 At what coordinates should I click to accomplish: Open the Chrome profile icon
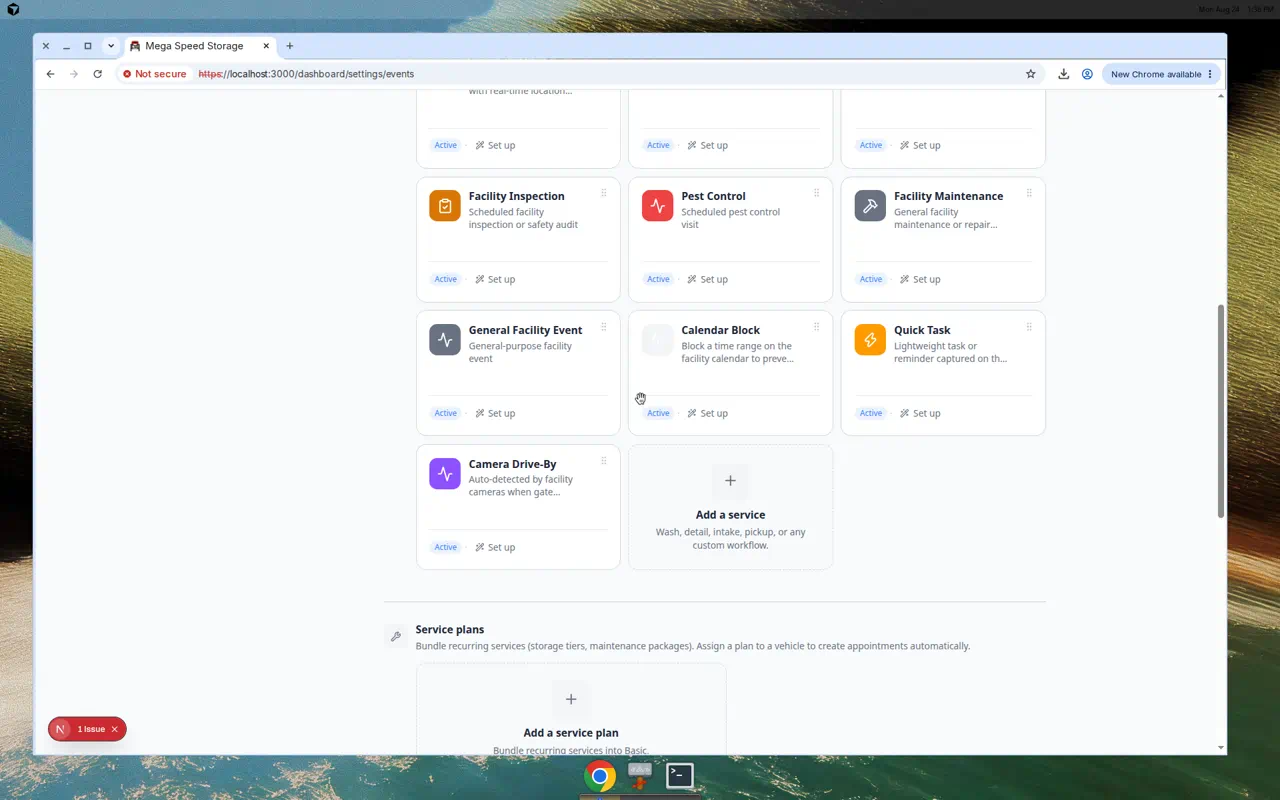(x=1087, y=74)
